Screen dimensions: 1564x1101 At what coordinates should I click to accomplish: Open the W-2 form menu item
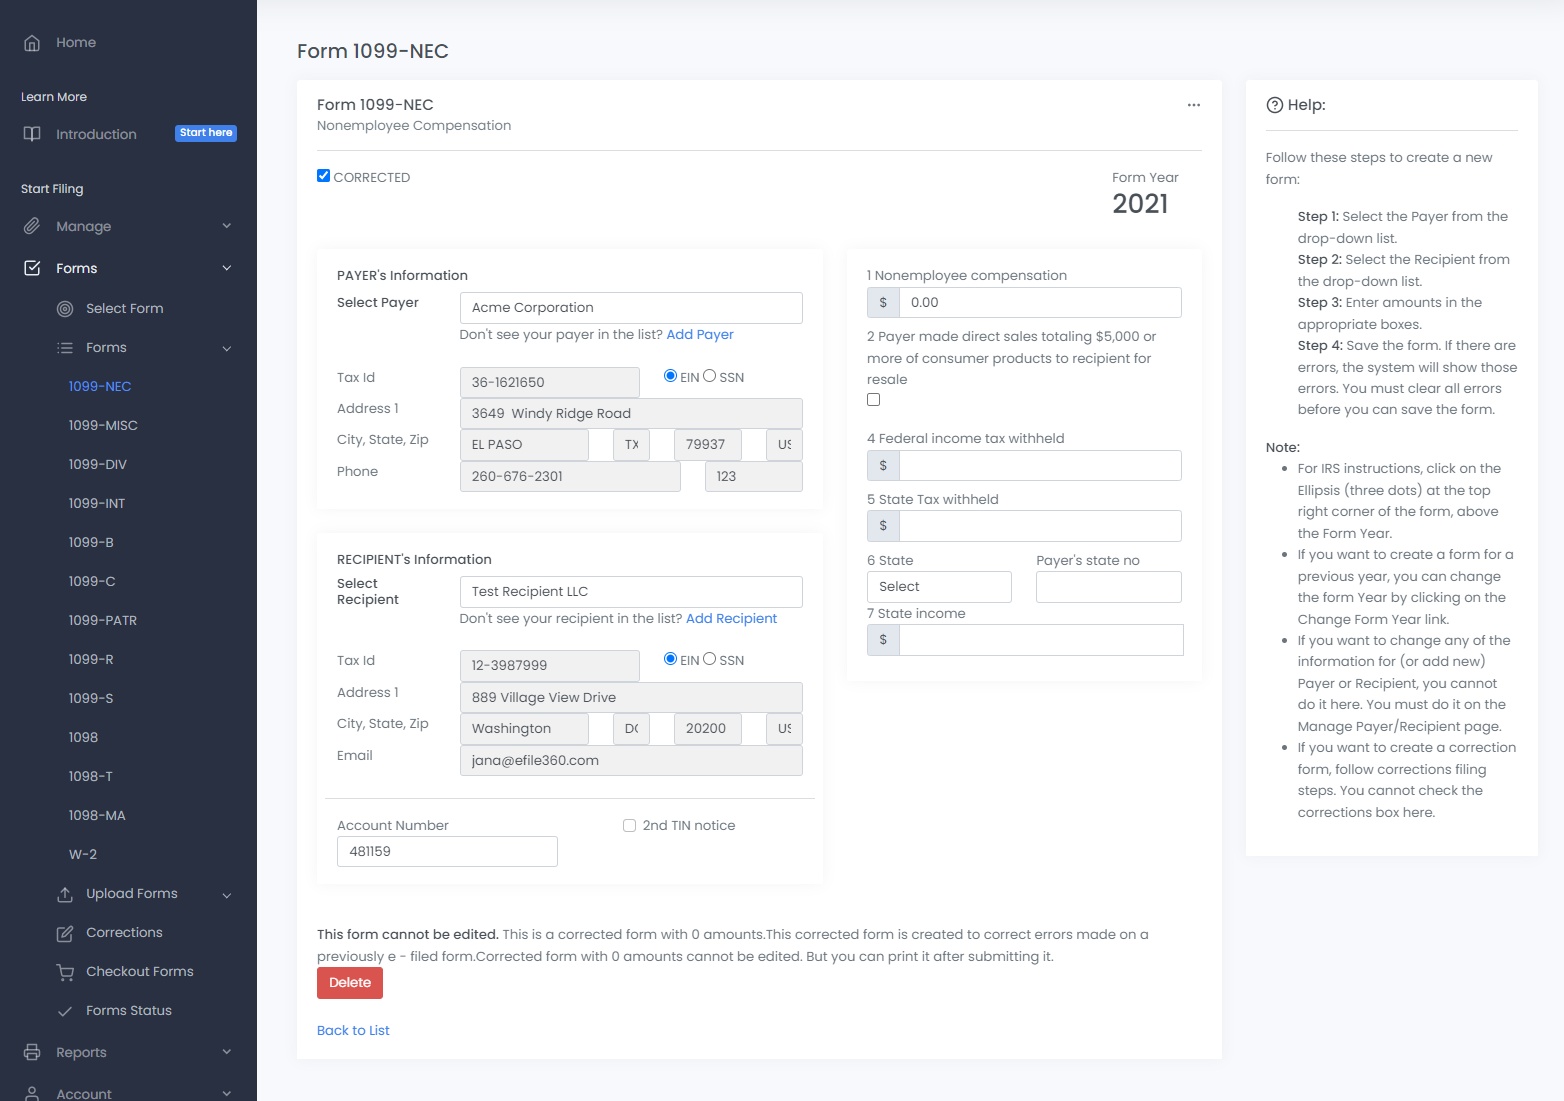(83, 855)
